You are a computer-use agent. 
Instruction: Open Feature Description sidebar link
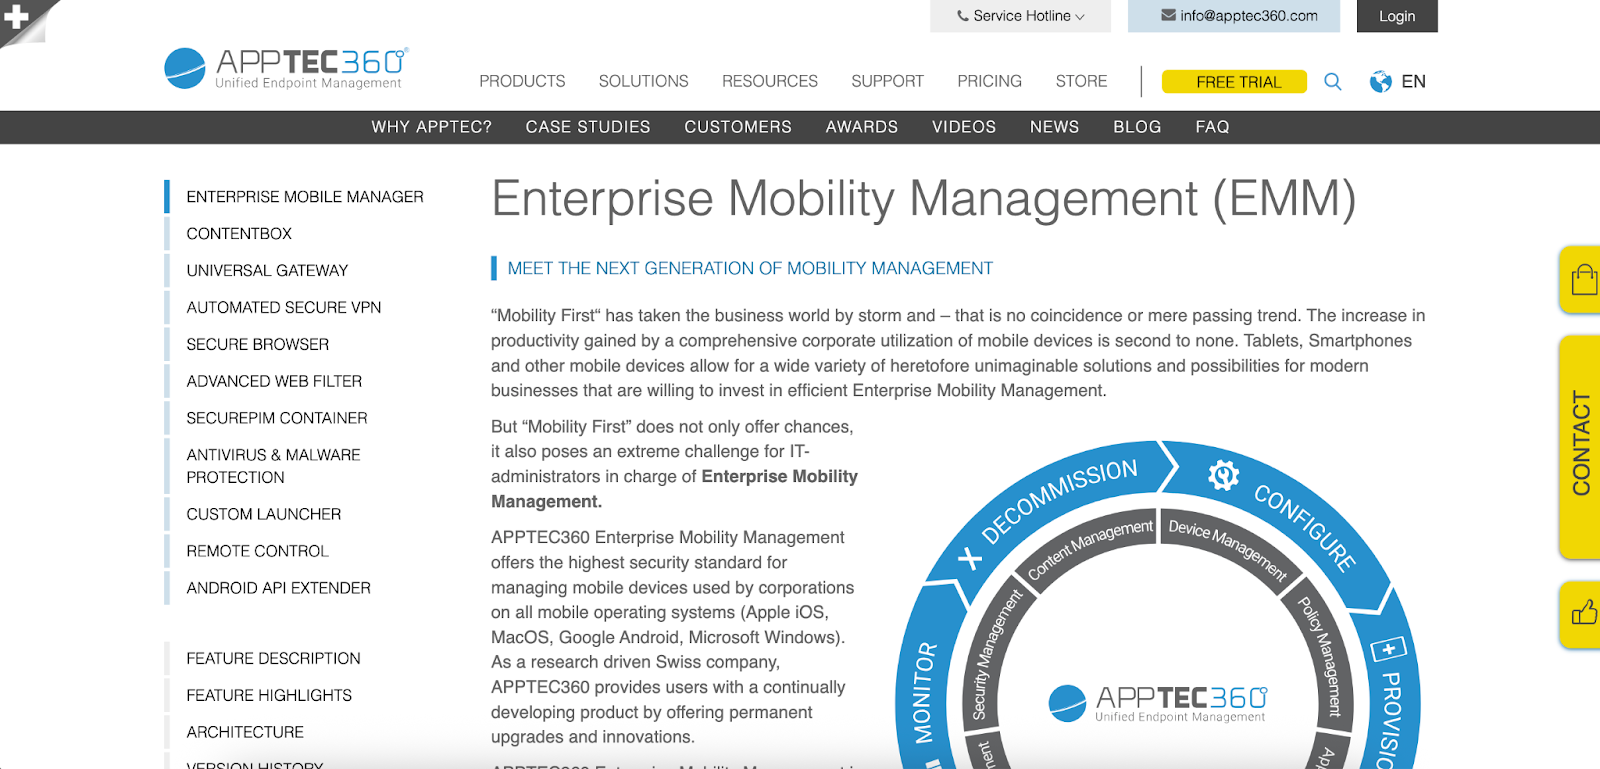click(x=273, y=659)
